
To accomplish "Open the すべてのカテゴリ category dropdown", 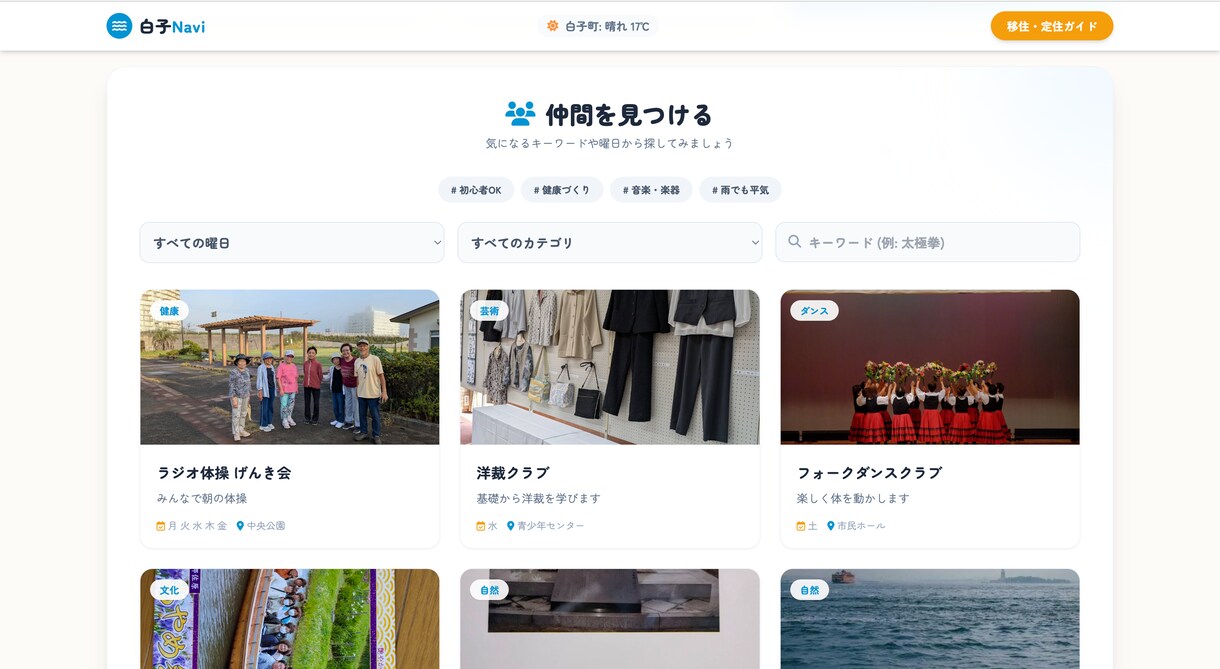I will pyautogui.click(x=610, y=242).
